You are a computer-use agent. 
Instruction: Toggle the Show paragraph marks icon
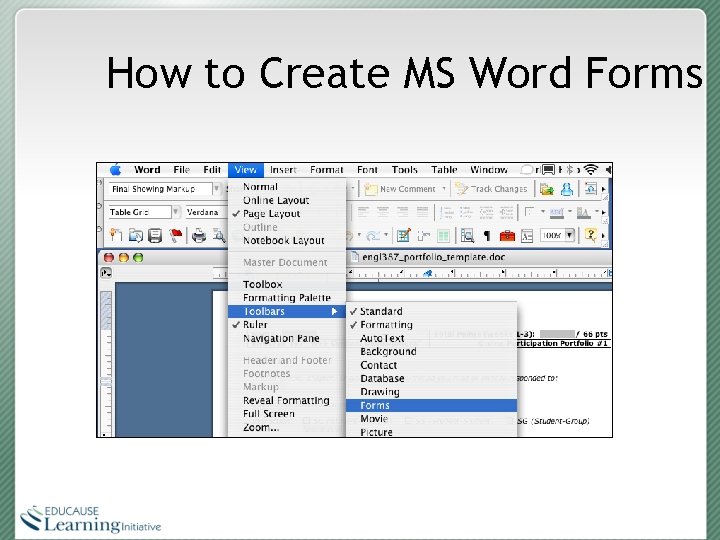coord(487,236)
